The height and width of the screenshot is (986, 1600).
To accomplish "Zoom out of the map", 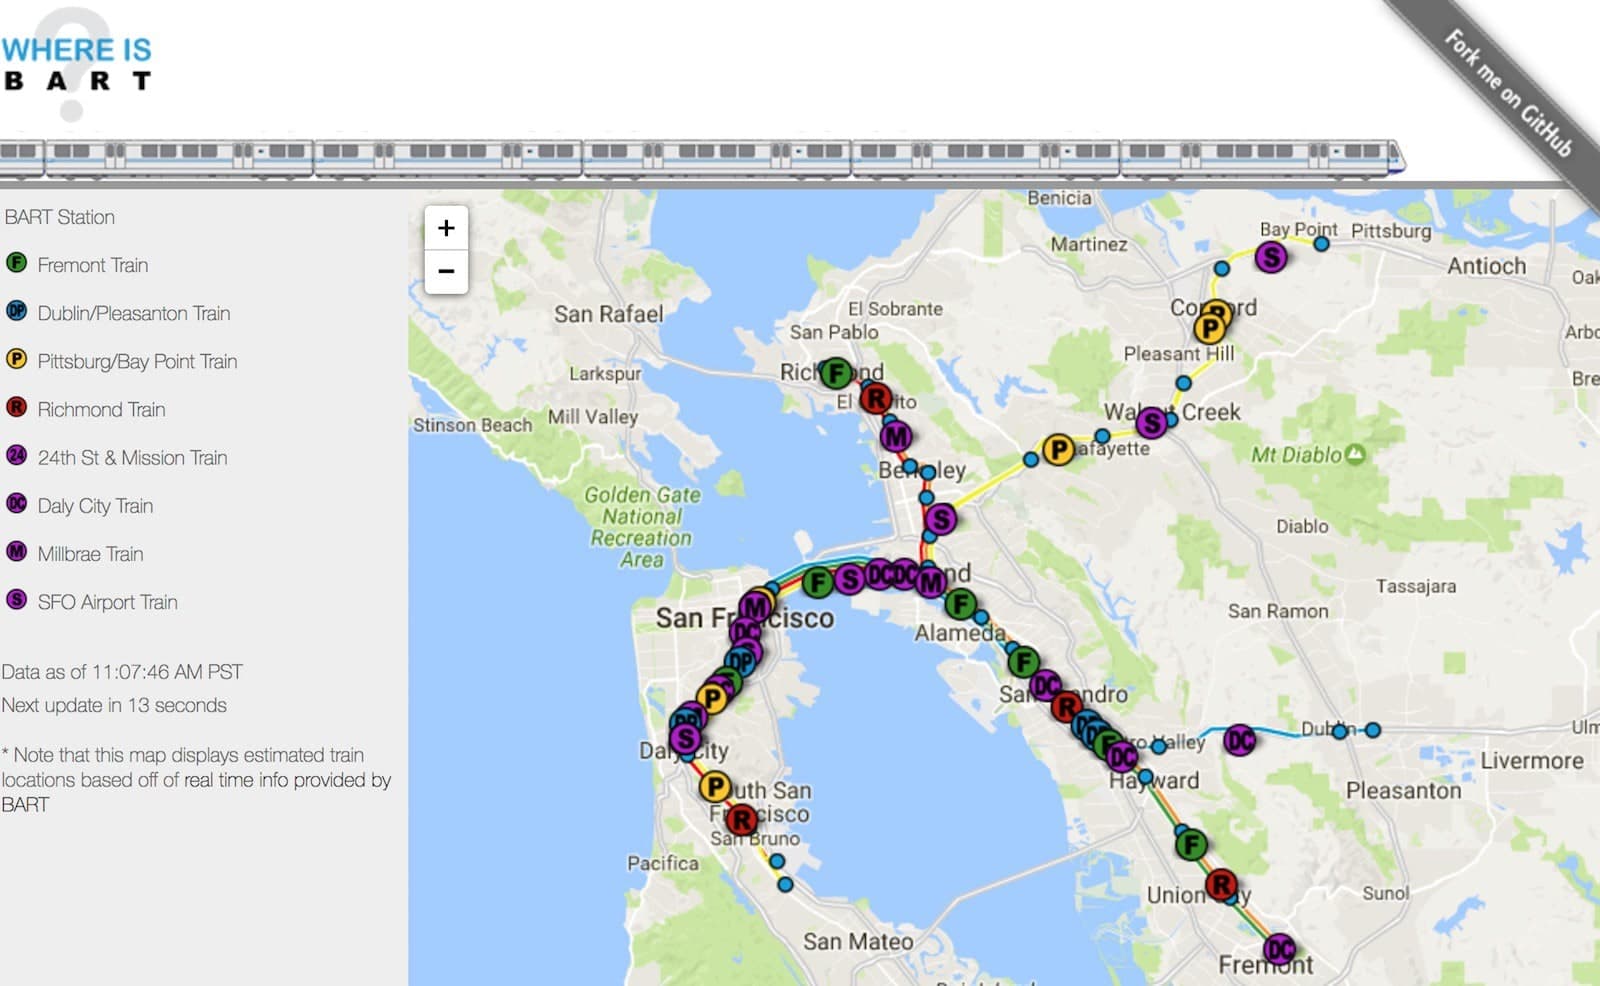I will click(446, 271).
